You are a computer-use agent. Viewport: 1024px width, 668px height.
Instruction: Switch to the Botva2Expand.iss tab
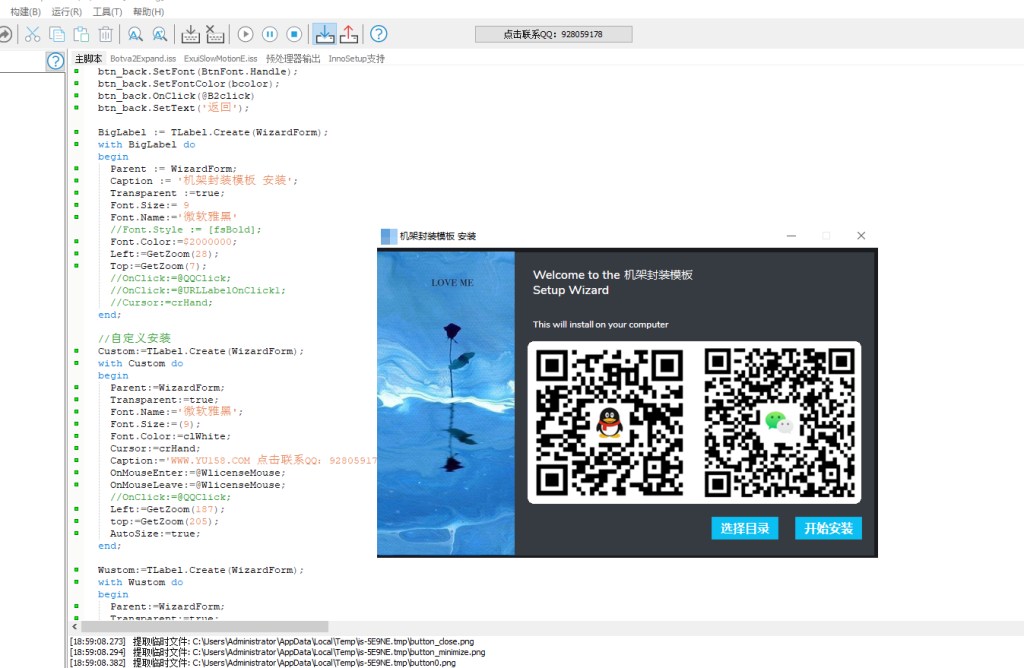coord(143,59)
